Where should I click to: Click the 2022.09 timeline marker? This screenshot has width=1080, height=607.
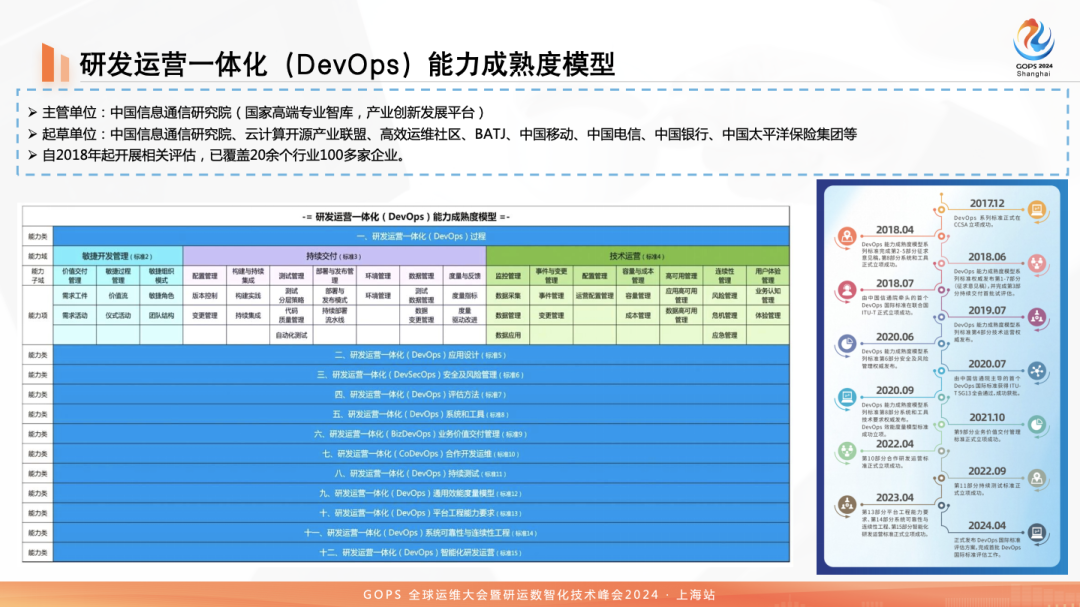990,470
